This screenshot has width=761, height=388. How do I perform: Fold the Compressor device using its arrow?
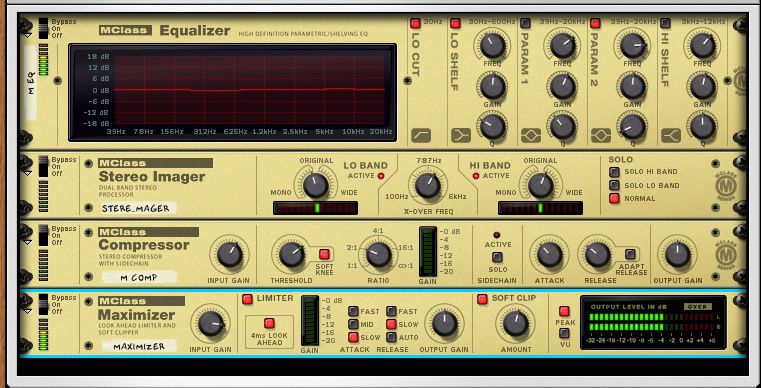pos(28,242)
